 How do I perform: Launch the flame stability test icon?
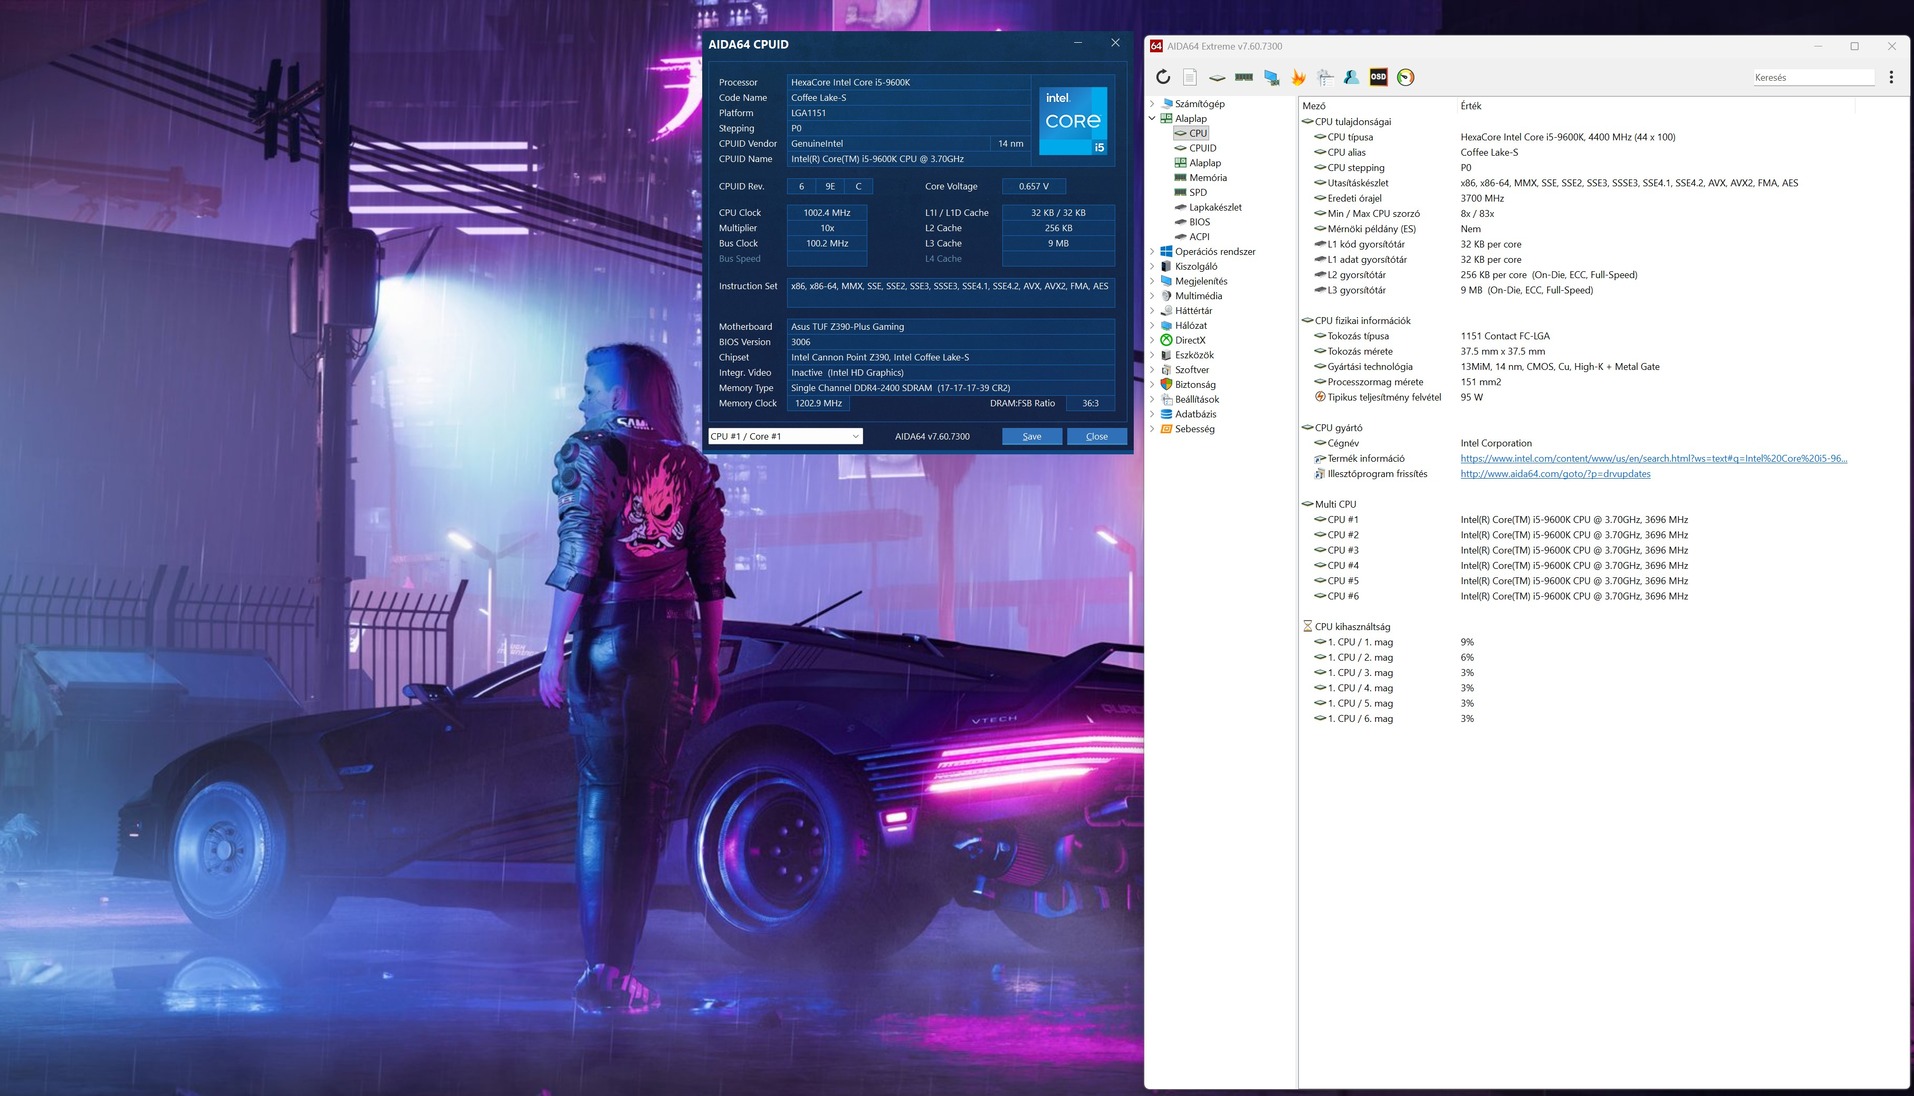1298,77
